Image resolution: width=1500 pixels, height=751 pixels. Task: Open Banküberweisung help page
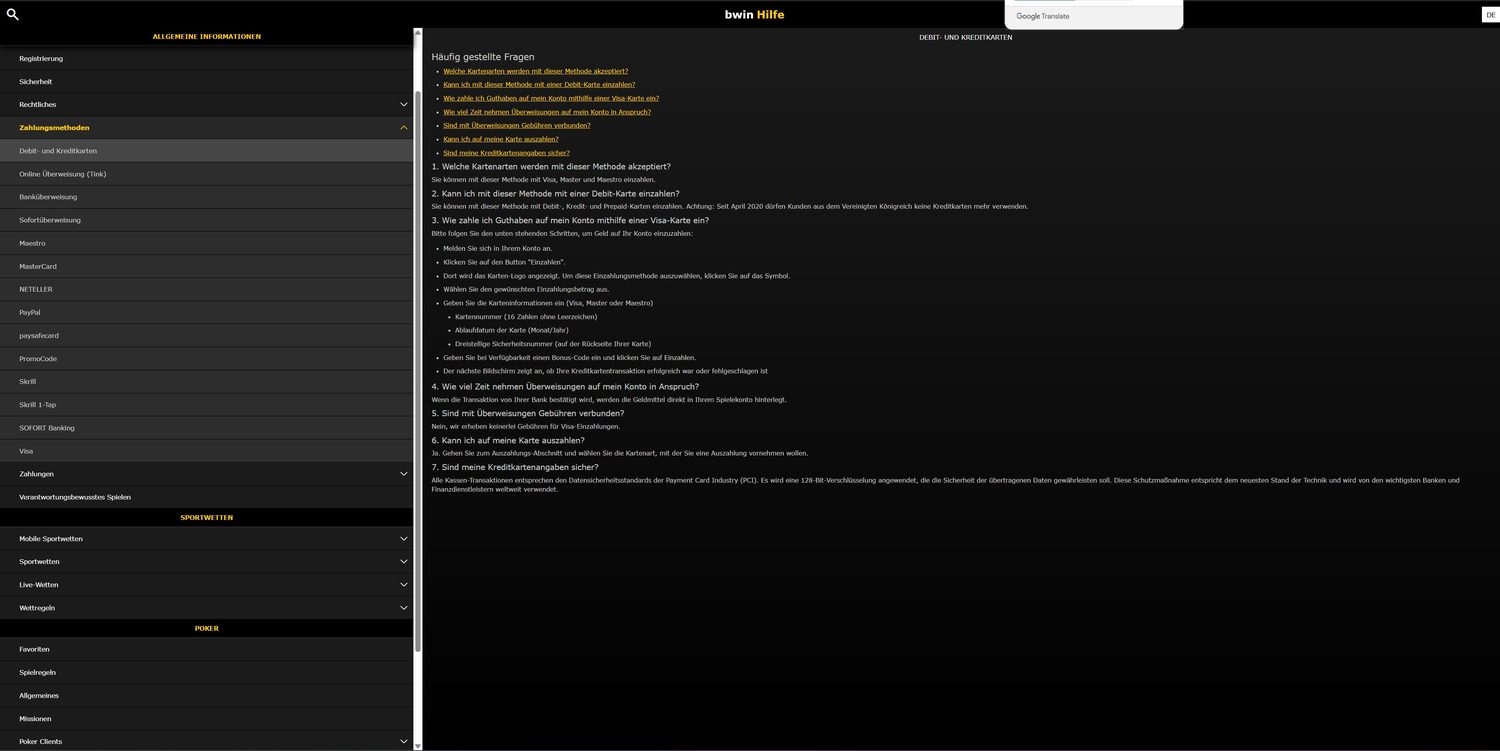click(206, 197)
